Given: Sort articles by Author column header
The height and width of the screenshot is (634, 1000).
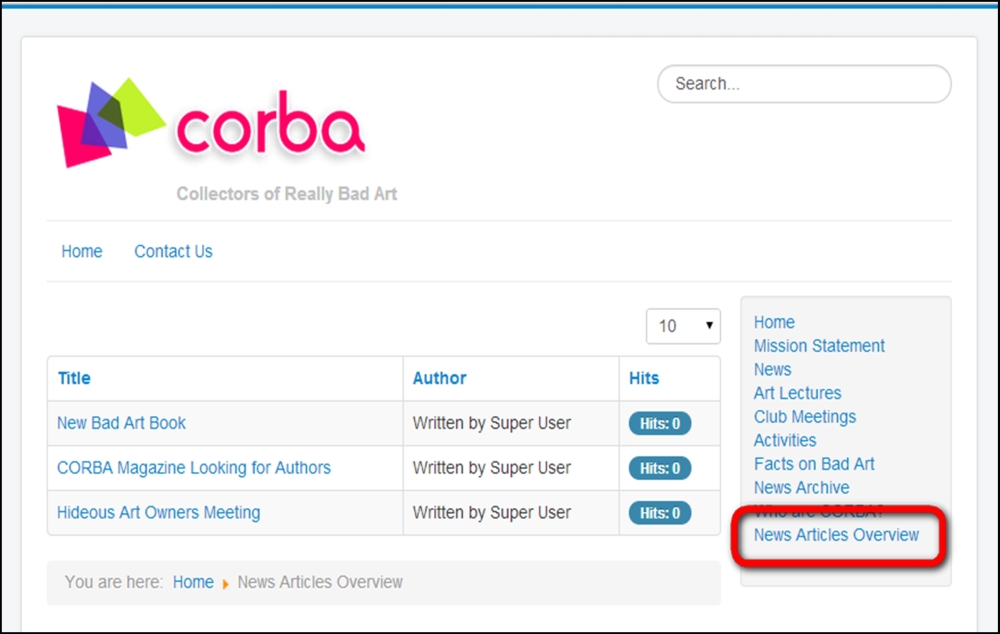Looking at the screenshot, I should click(x=439, y=378).
